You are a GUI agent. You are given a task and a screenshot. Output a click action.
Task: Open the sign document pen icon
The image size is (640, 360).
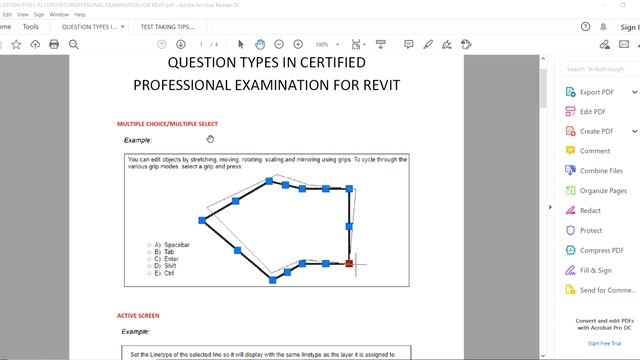pyautogui.click(x=447, y=44)
